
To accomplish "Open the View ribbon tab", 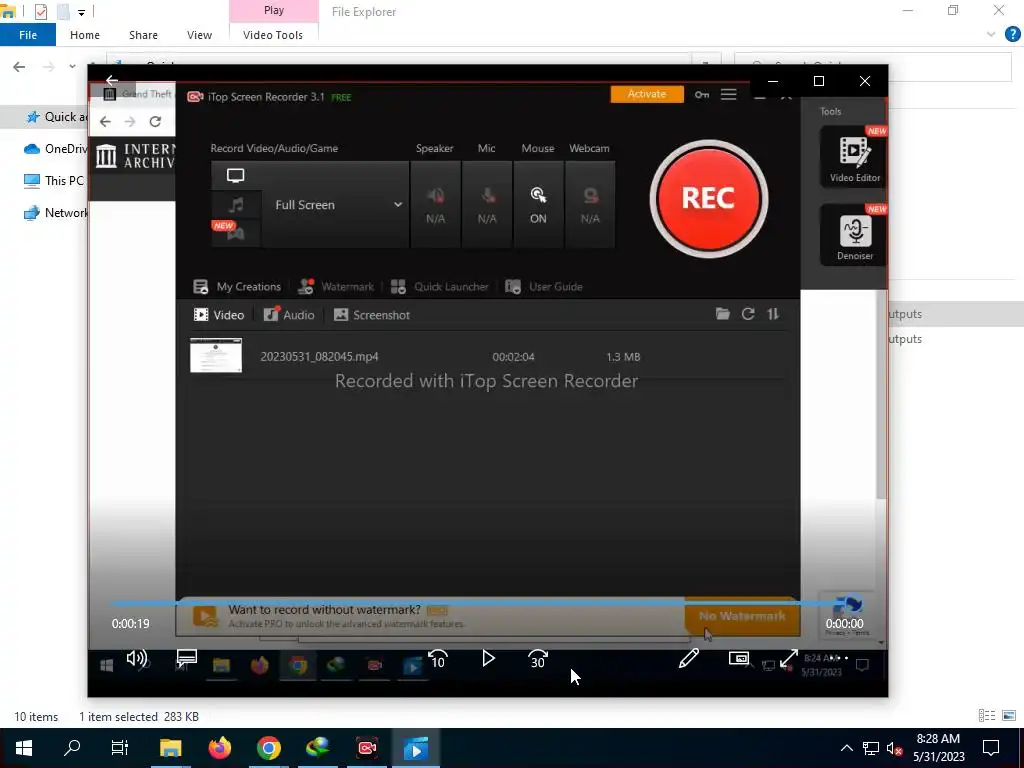I will tap(199, 35).
